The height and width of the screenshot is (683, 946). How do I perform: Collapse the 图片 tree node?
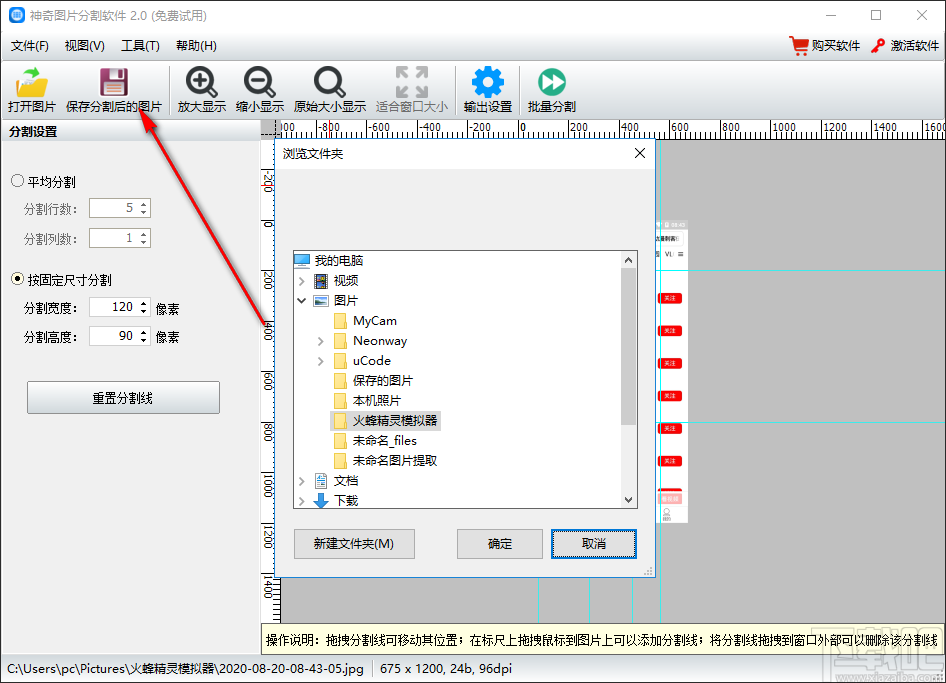coord(302,300)
